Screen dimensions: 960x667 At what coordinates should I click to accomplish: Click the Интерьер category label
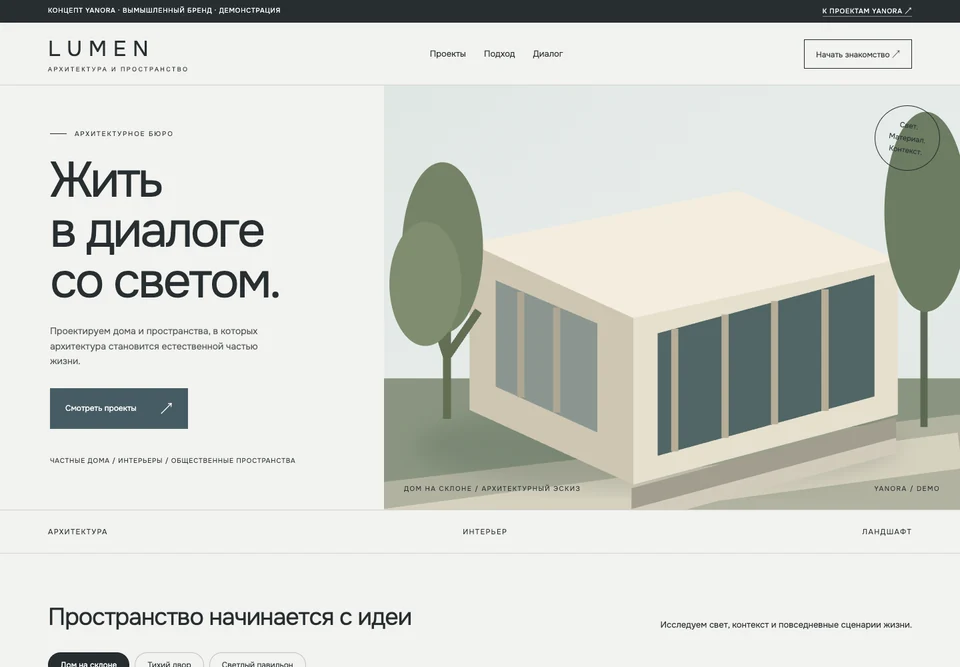(x=485, y=532)
